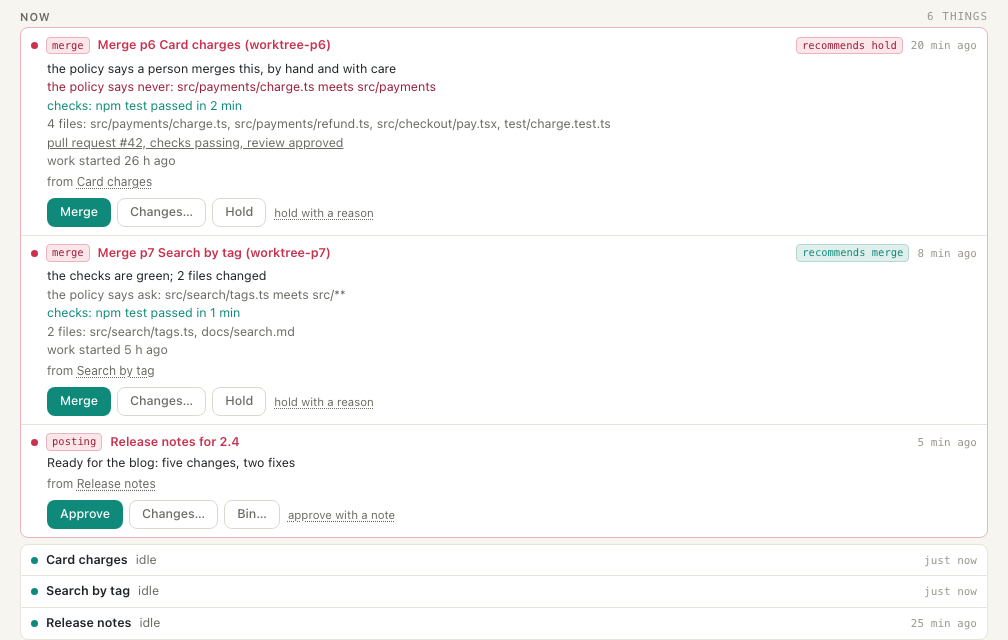
Task: Click the 'merge' tag on p7 Search by tag
Action: click(68, 253)
